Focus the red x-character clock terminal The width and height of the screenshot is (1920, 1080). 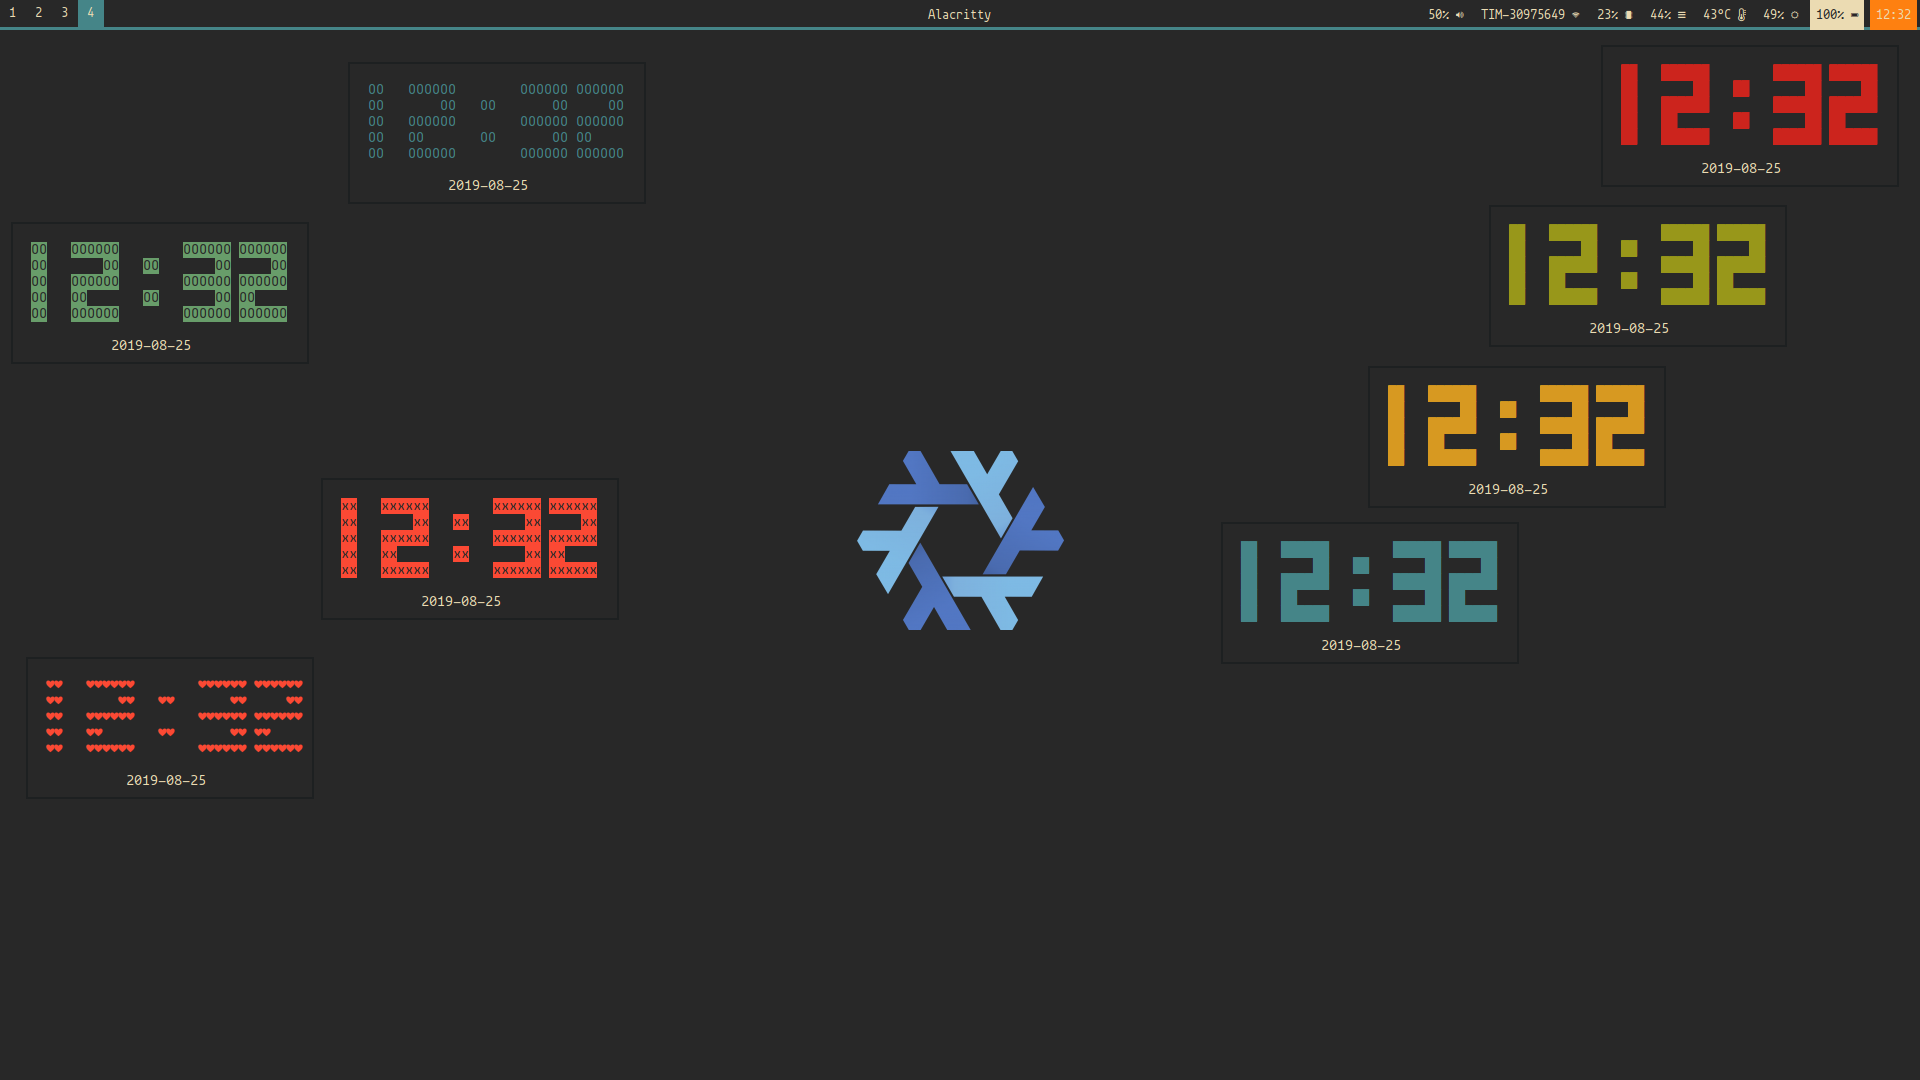coord(469,549)
